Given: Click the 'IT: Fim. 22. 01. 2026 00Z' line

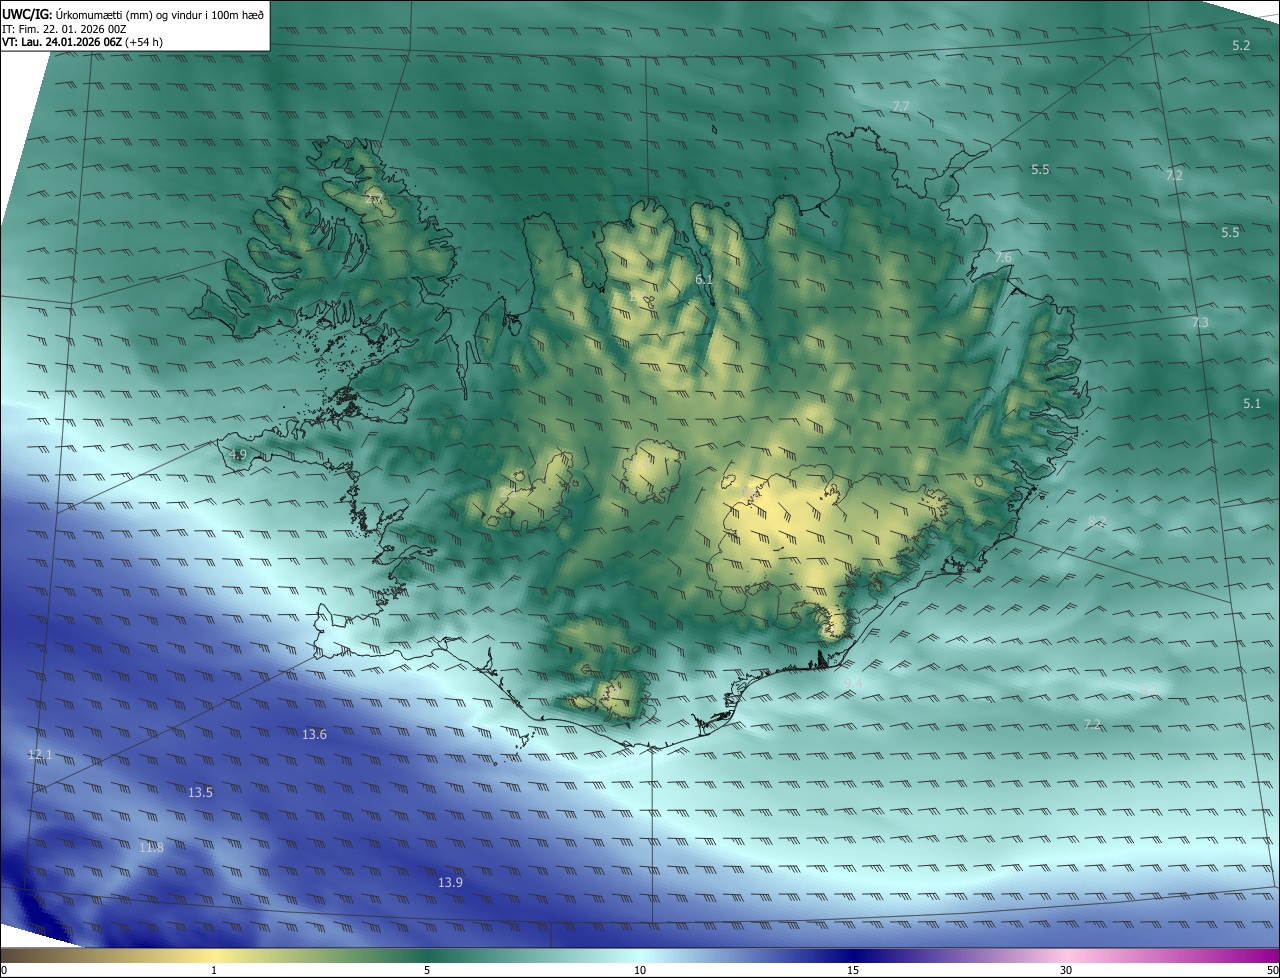Looking at the screenshot, I should click(x=64, y=29).
